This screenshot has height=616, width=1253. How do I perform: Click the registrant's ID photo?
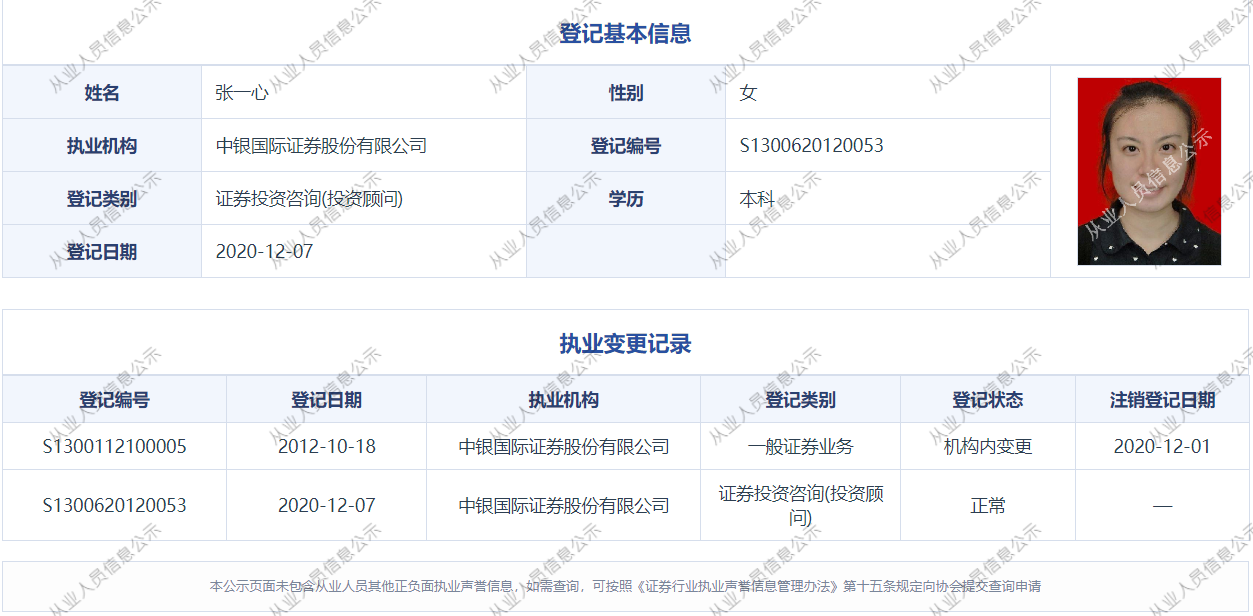[x=1149, y=171]
